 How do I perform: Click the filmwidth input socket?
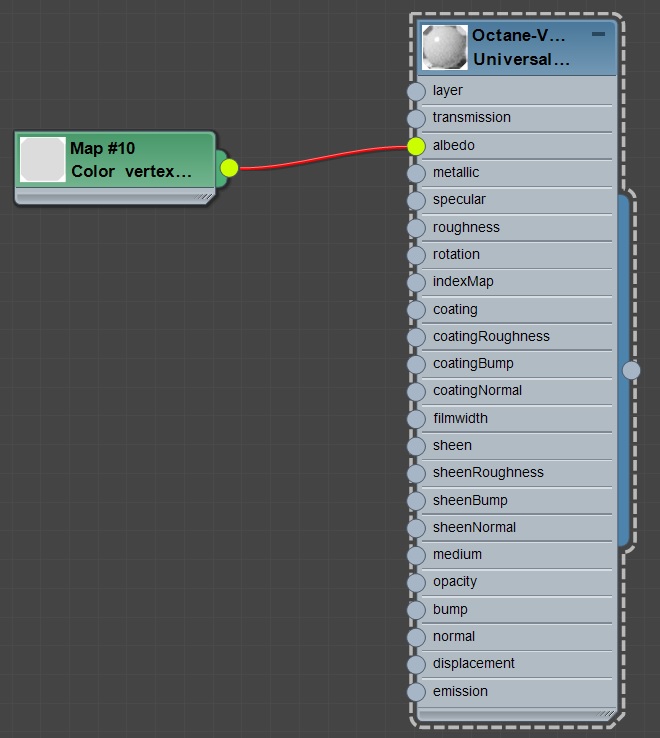point(416,419)
